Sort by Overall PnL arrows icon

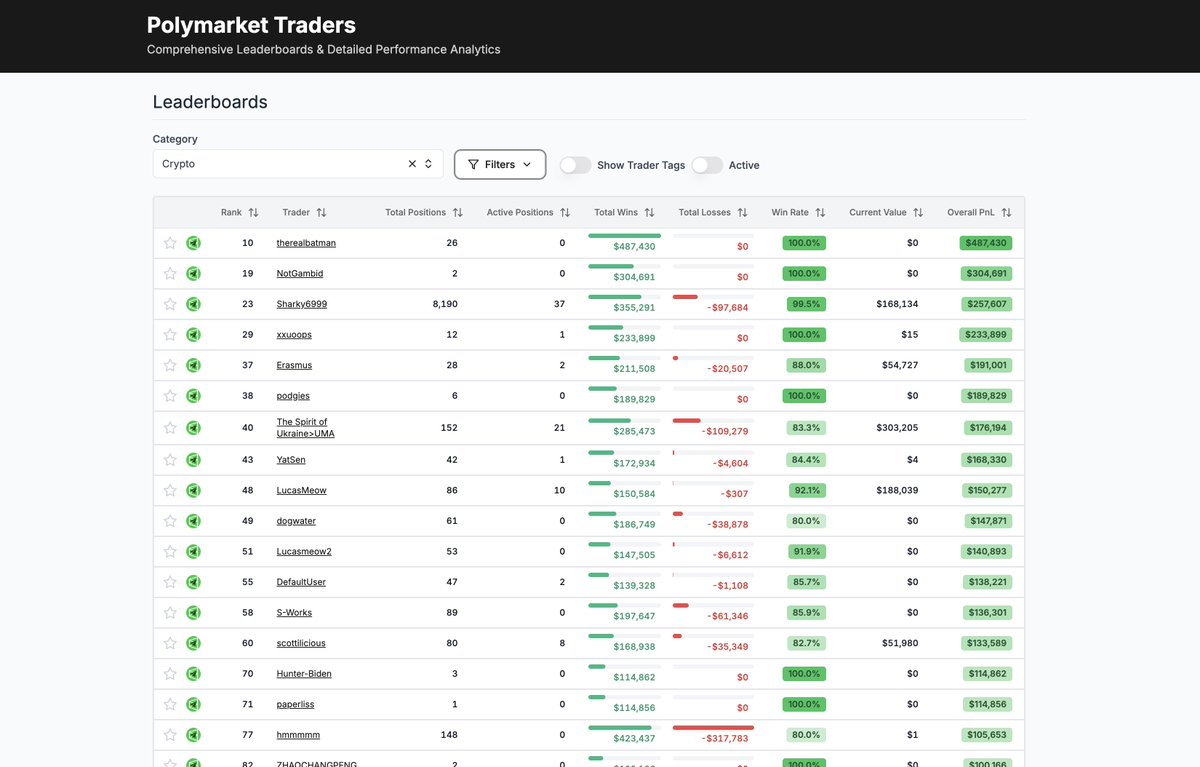pyautogui.click(x=1006, y=213)
